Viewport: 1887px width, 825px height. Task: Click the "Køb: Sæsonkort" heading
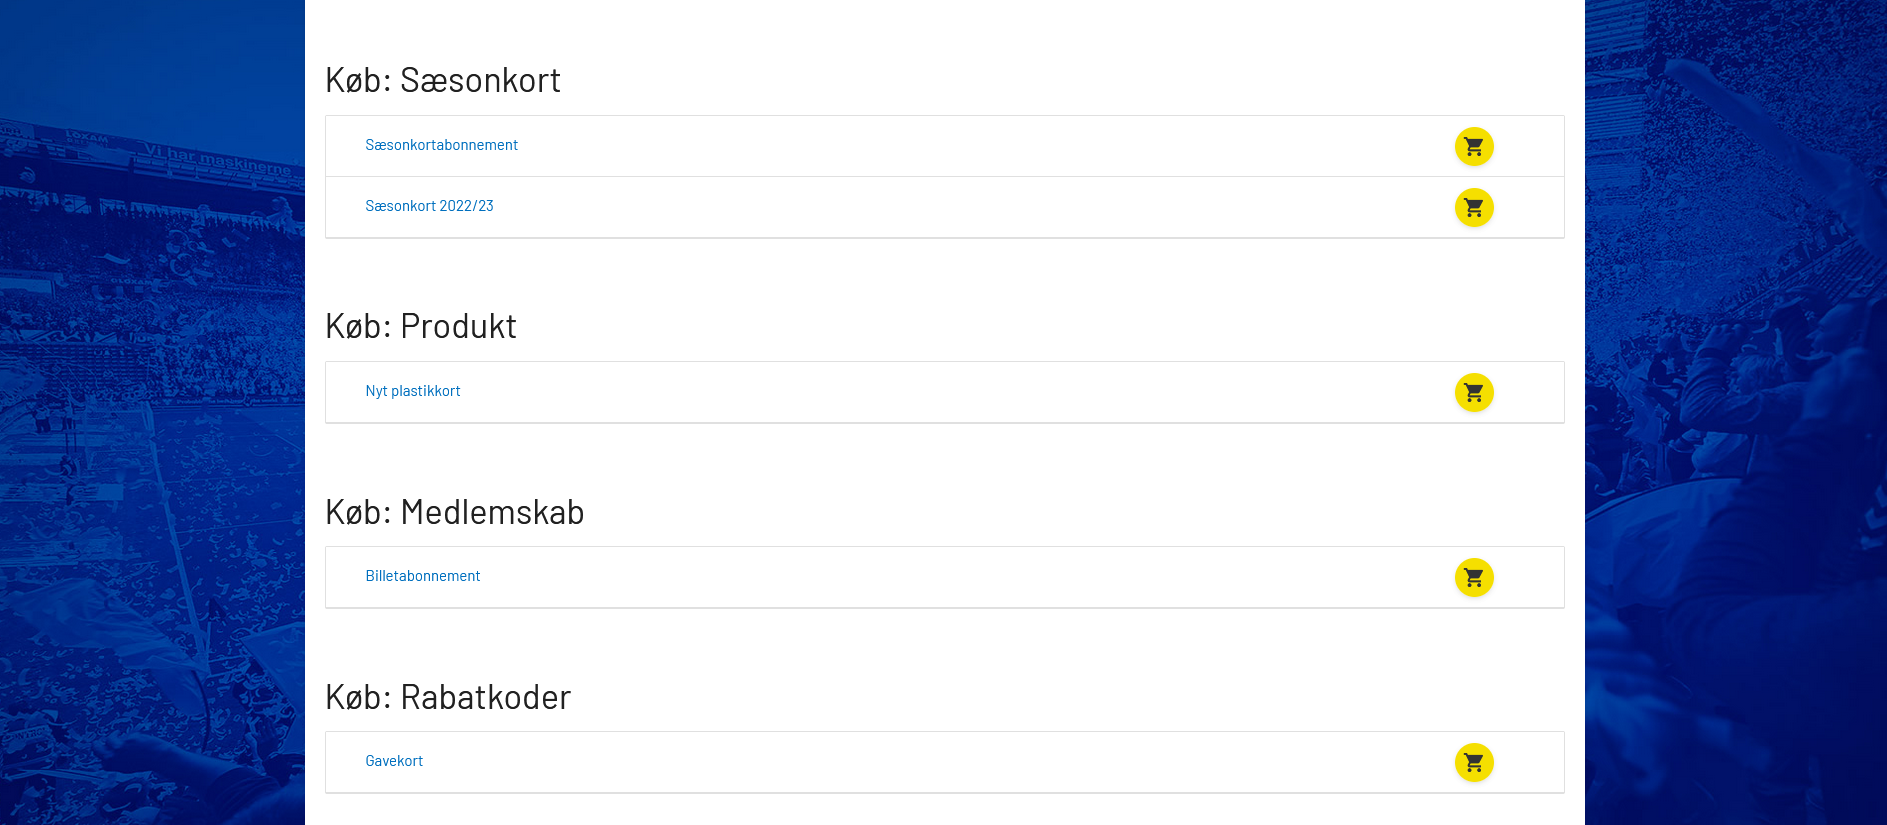point(442,80)
